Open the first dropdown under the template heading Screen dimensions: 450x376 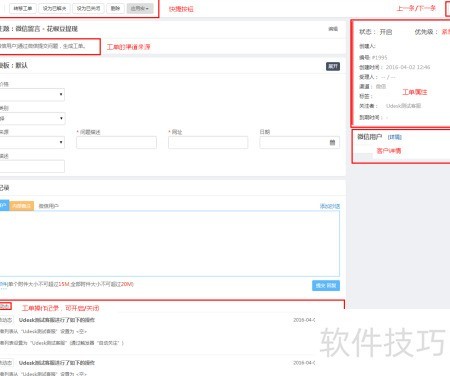pos(32,94)
